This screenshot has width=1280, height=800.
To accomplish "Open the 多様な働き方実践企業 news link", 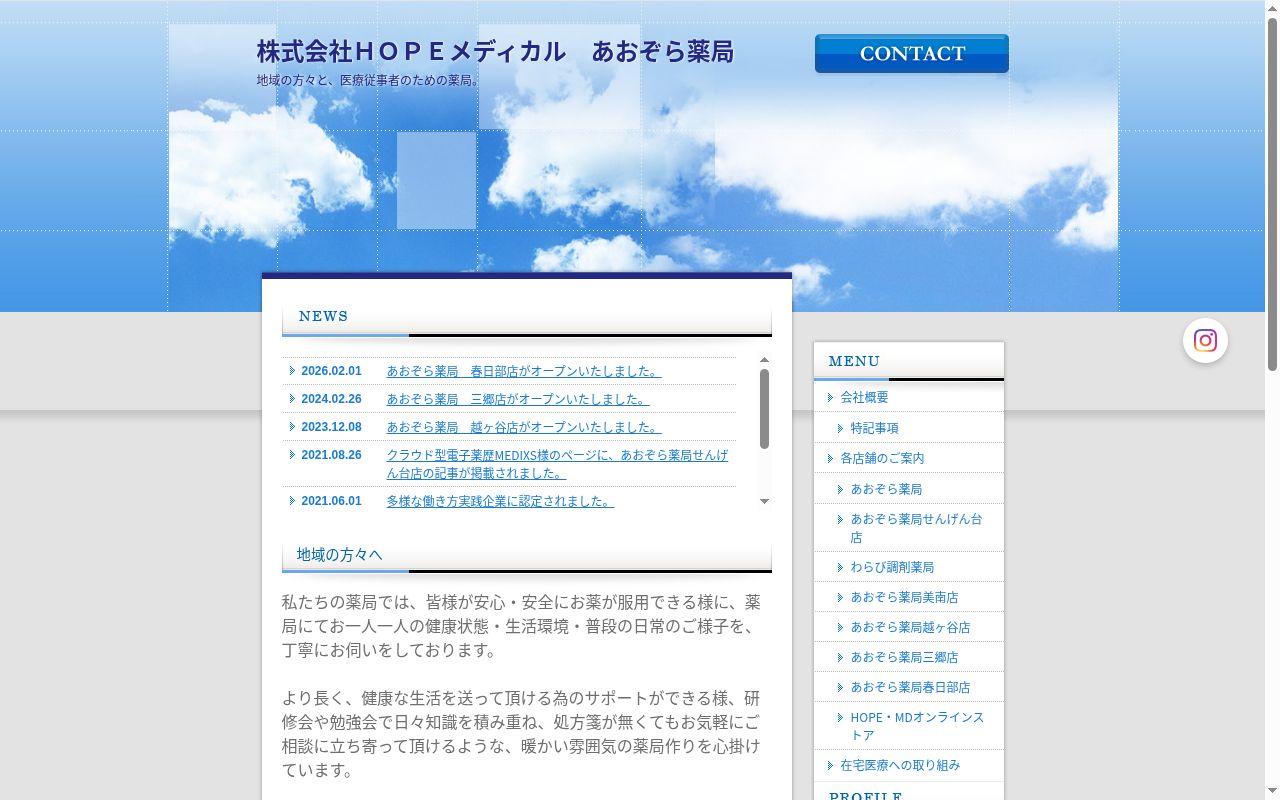I will tap(500, 501).
